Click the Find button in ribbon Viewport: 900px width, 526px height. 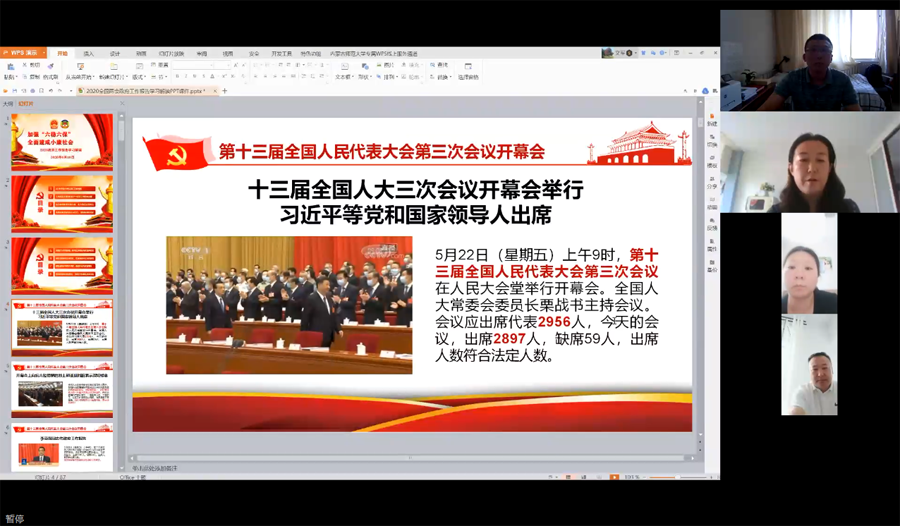pyautogui.click(x=442, y=65)
